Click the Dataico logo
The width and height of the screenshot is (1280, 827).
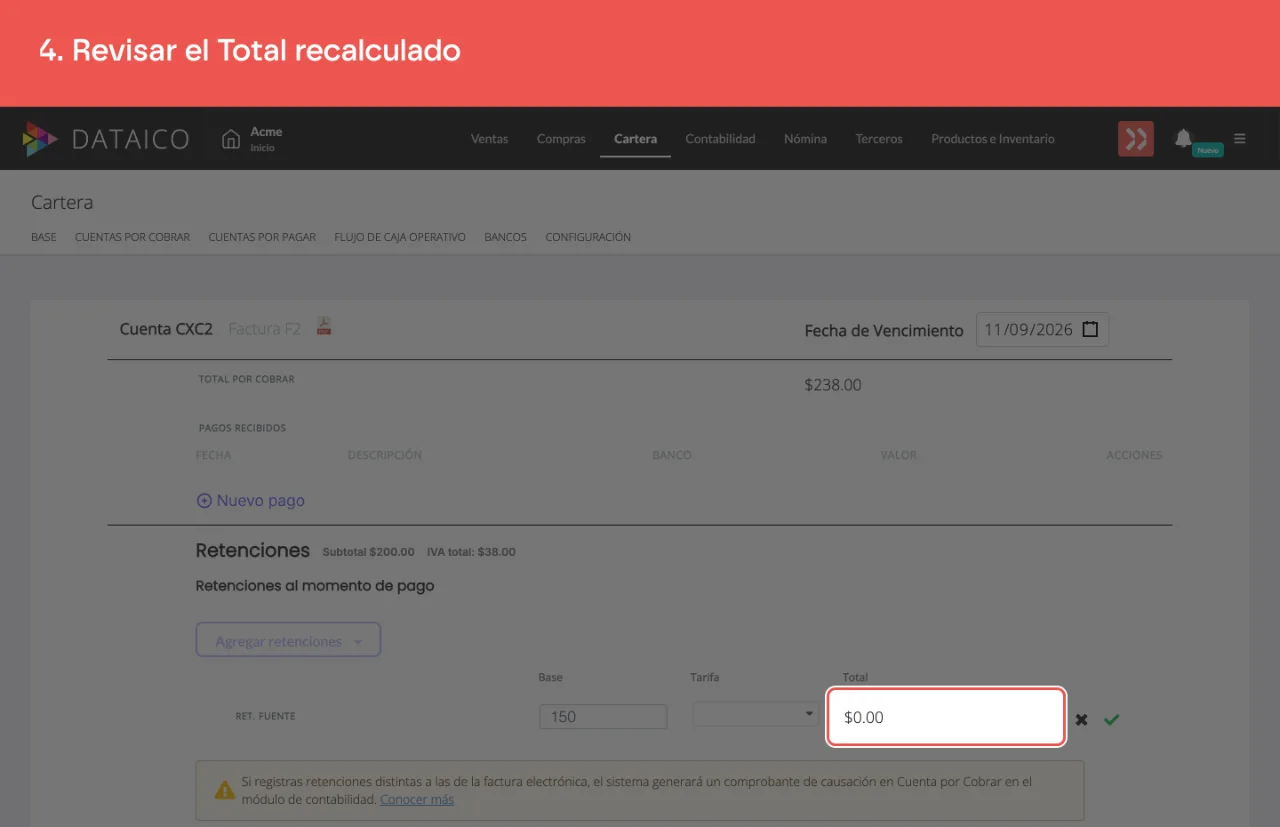[105, 139]
